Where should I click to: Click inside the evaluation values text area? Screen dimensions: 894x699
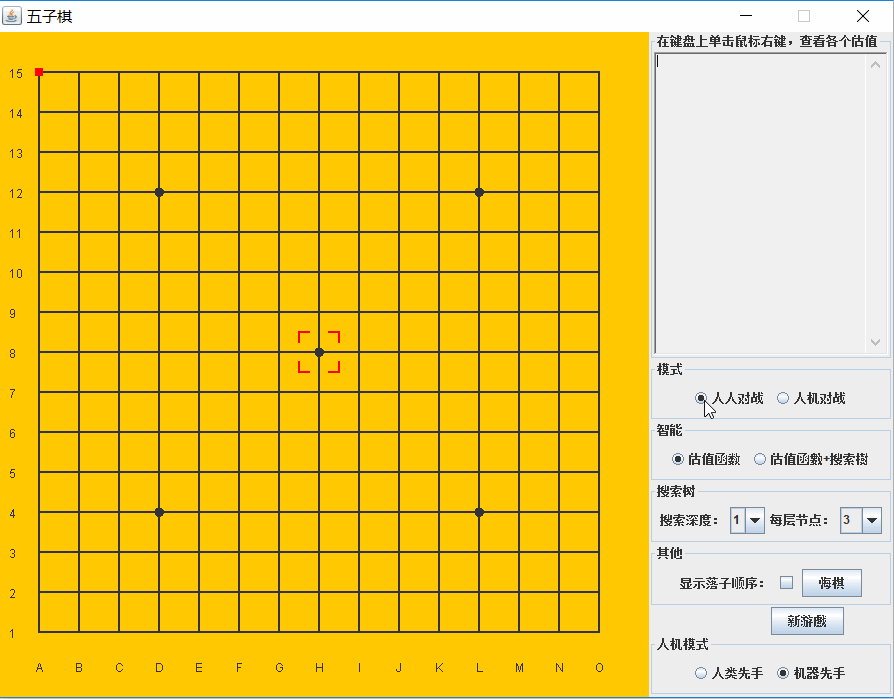point(760,204)
